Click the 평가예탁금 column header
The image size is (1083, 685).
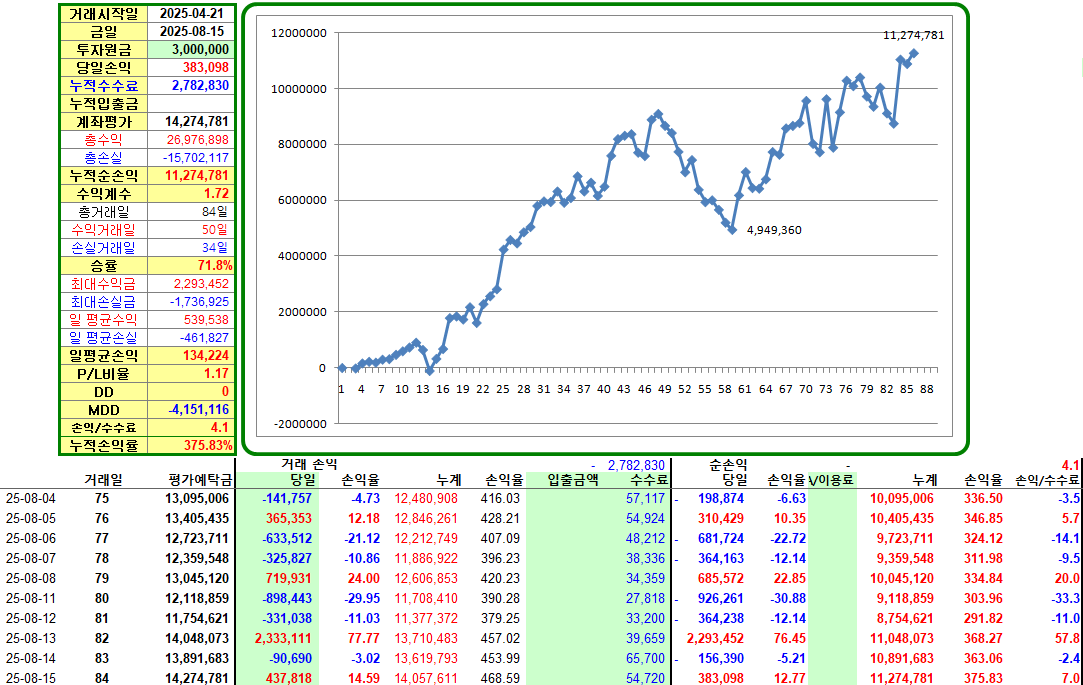pyautogui.click(x=200, y=480)
